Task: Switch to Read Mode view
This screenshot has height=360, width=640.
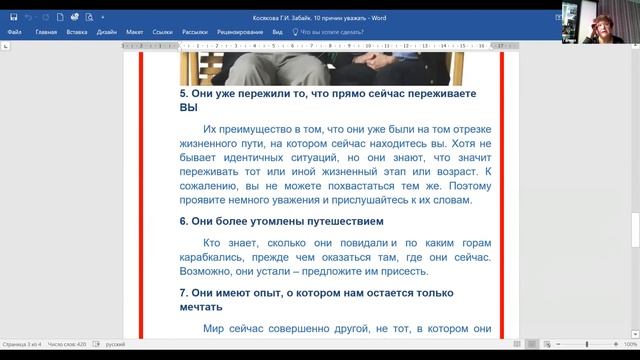Action: pyautogui.click(x=517, y=344)
